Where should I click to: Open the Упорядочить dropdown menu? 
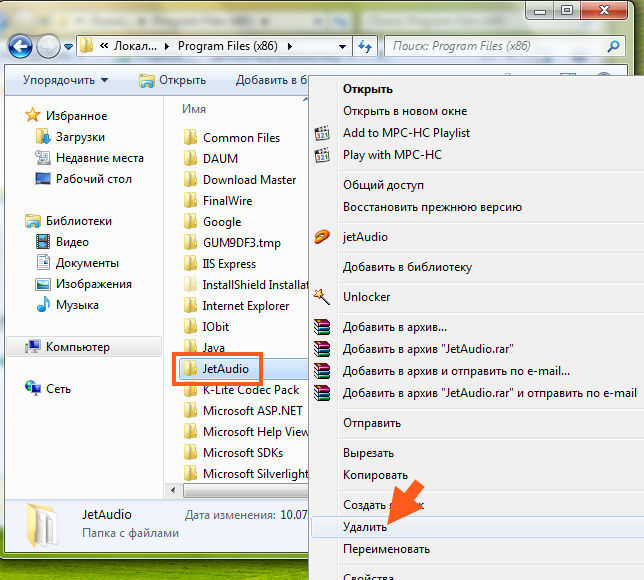point(65,80)
